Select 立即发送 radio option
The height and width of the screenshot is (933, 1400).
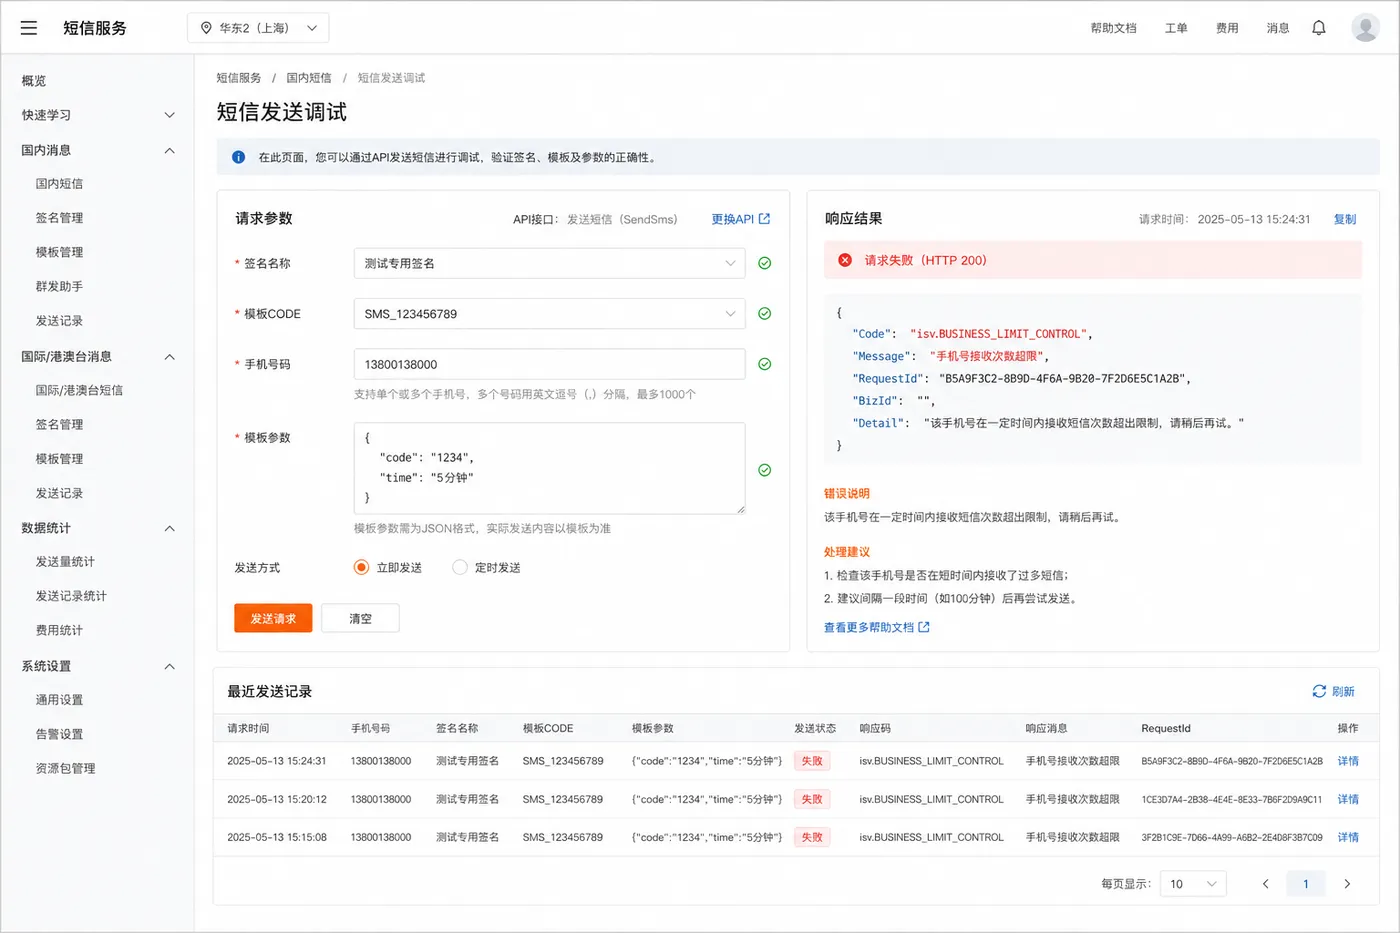pyautogui.click(x=362, y=567)
